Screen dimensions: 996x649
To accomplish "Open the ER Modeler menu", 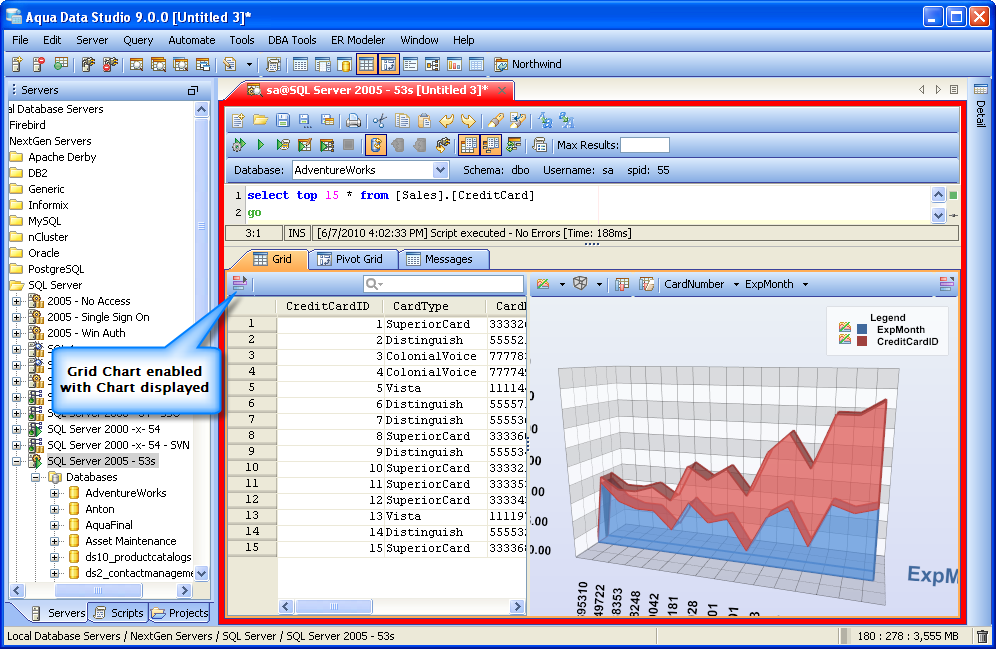I will tap(358, 40).
